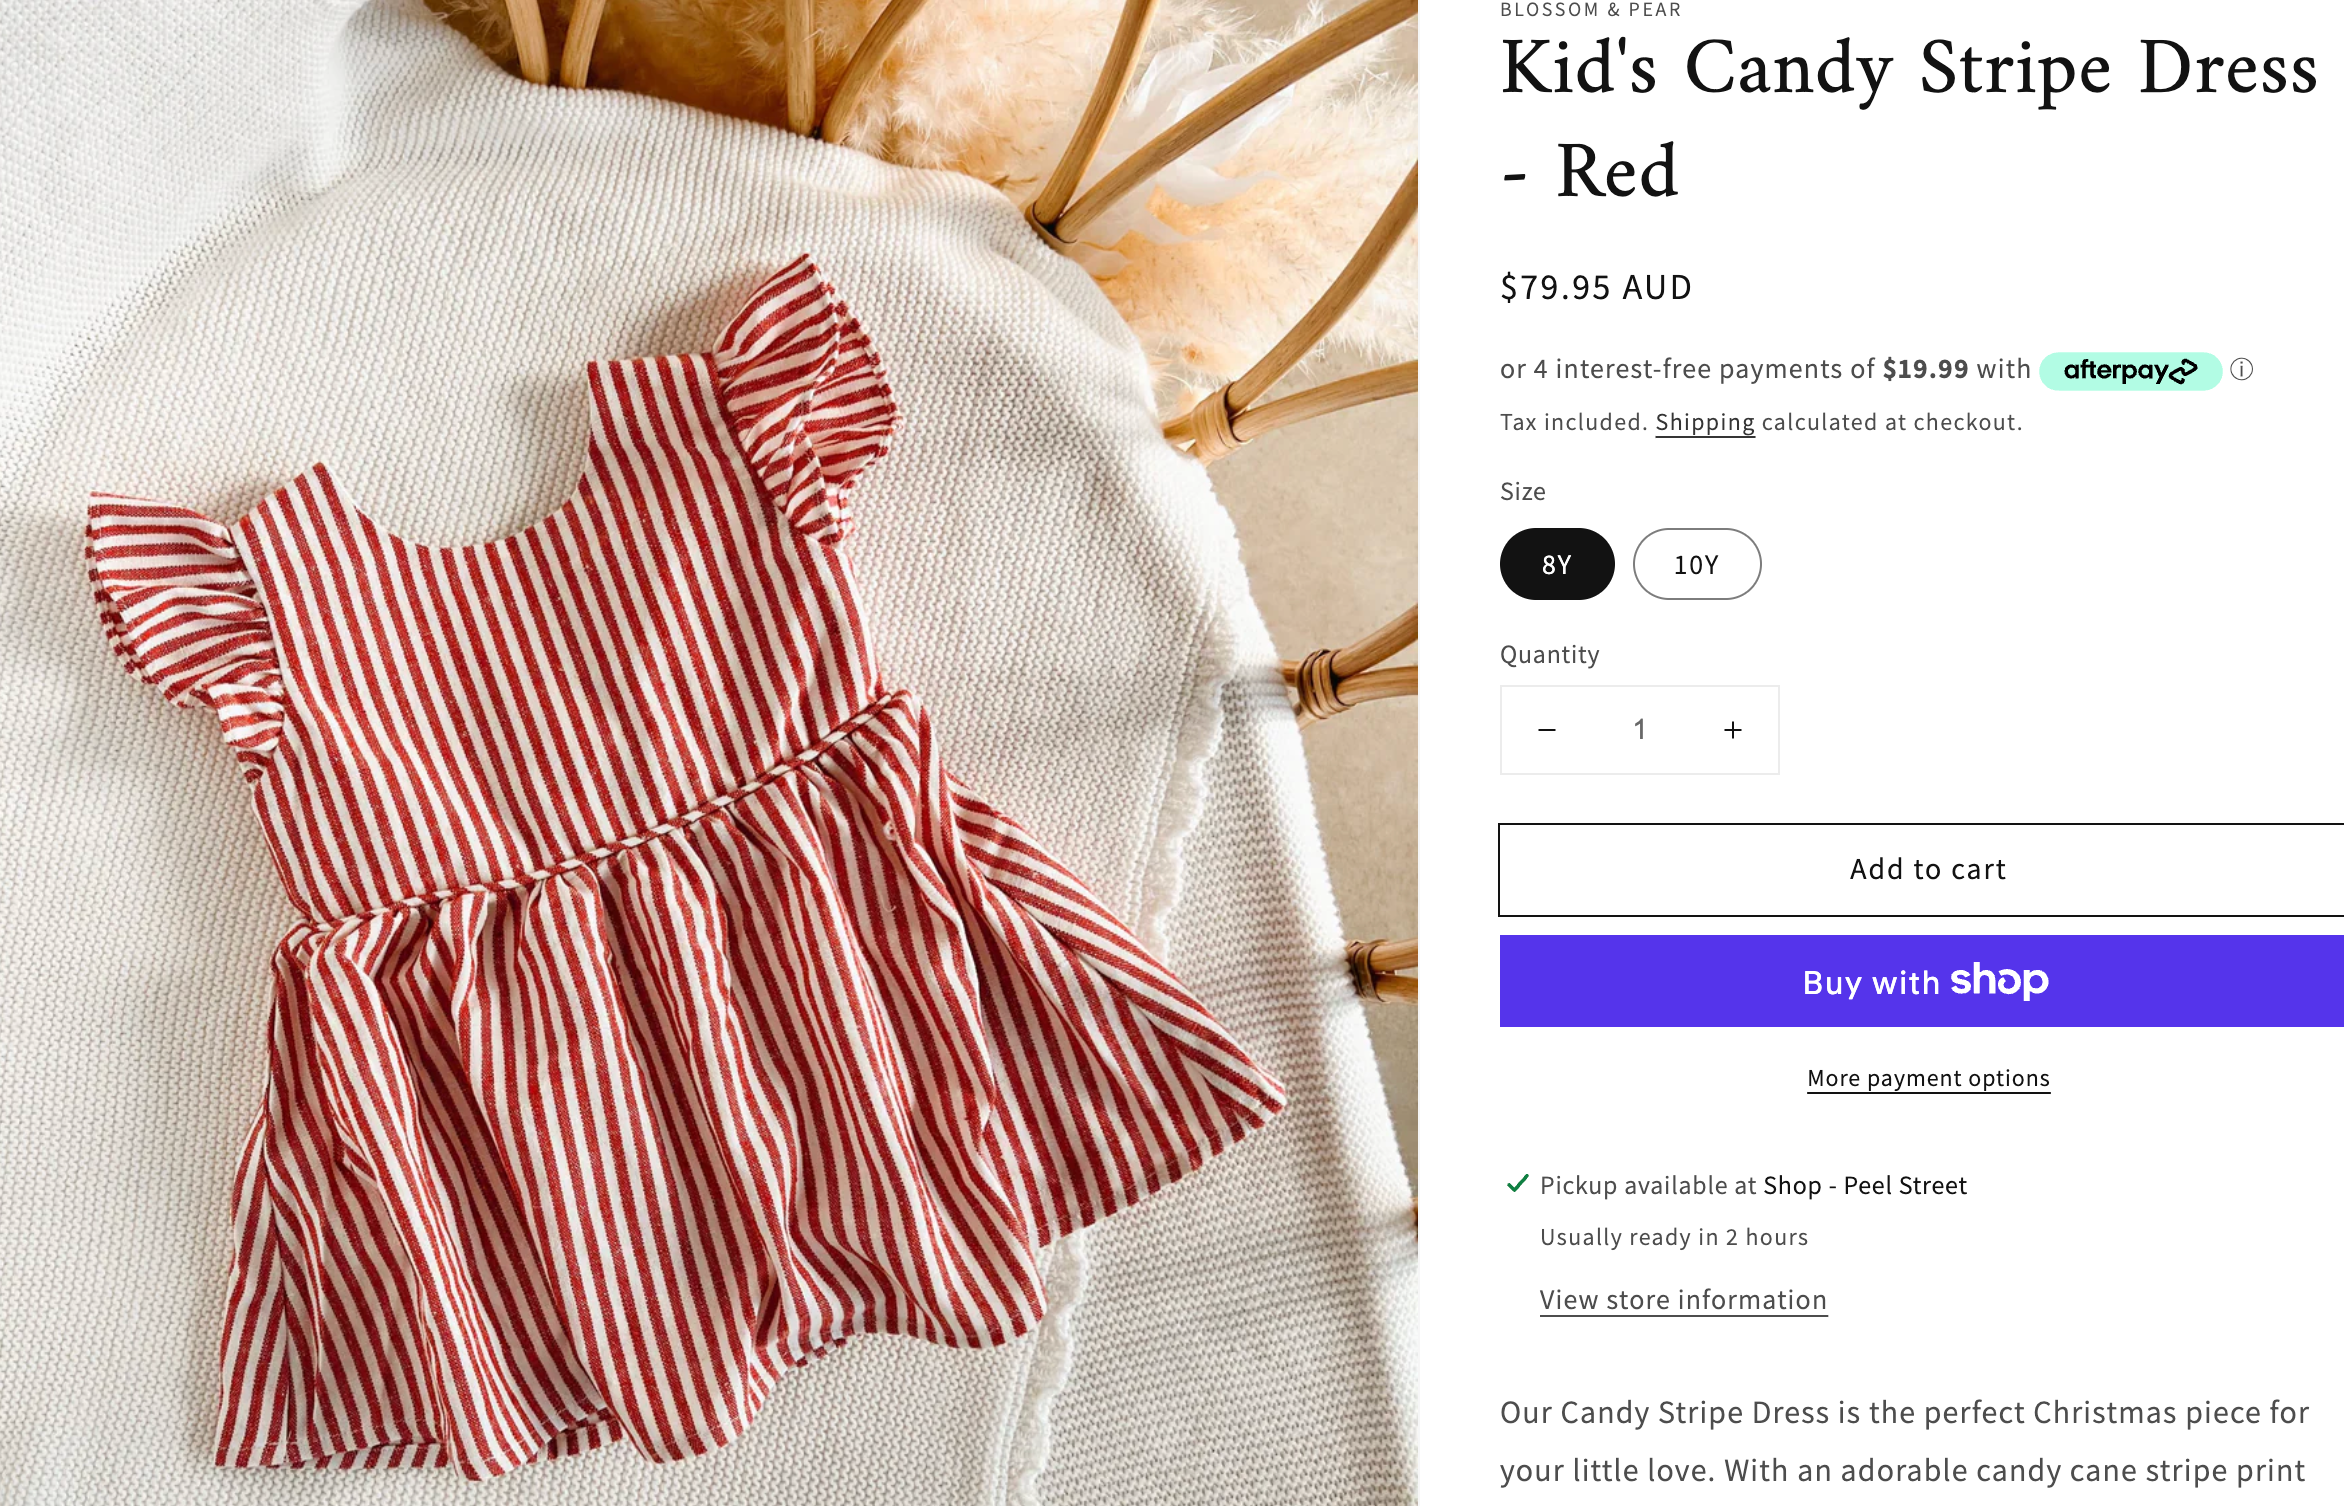
Task: Open More payment options
Action: [x=1928, y=1078]
